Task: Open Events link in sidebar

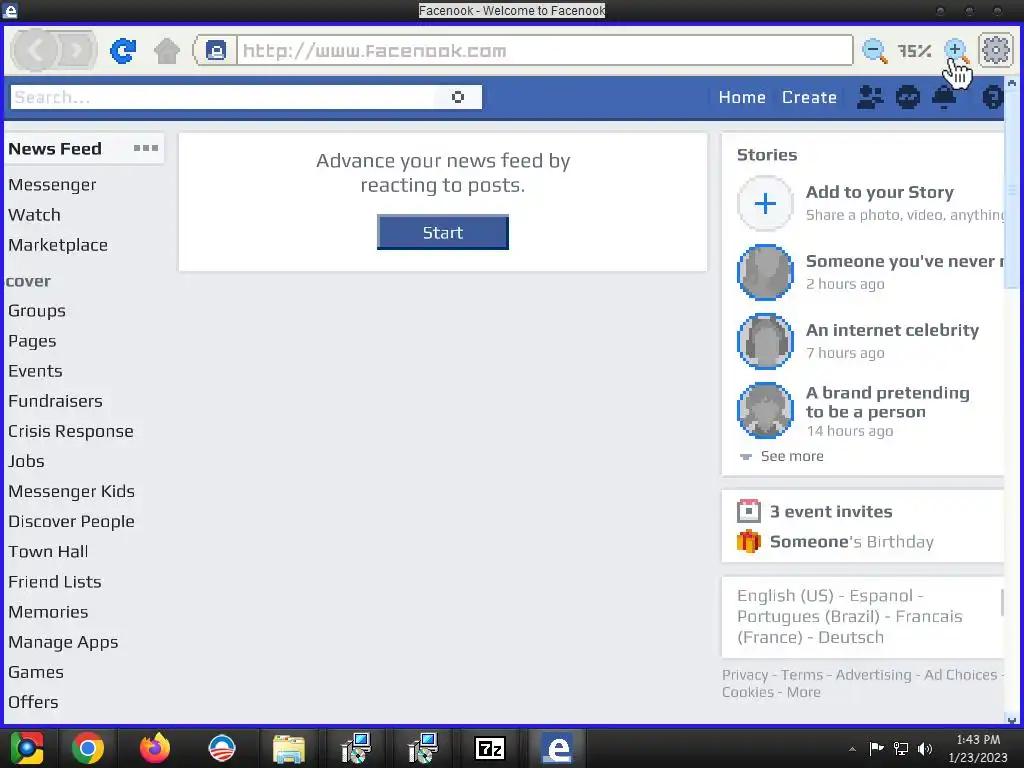Action: click(x=35, y=371)
